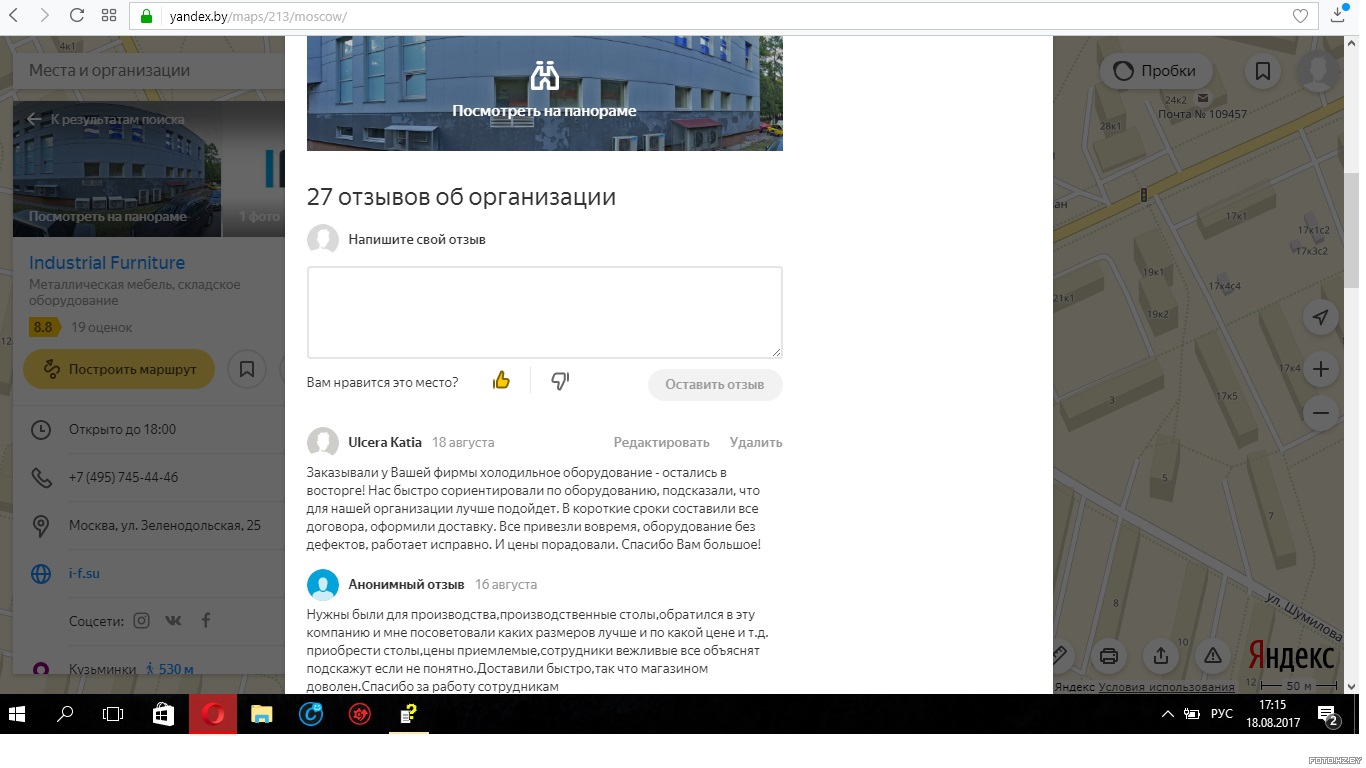Open browser downloads arrow icon
This screenshot has width=1366, height=768.
[x=1340, y=16]
